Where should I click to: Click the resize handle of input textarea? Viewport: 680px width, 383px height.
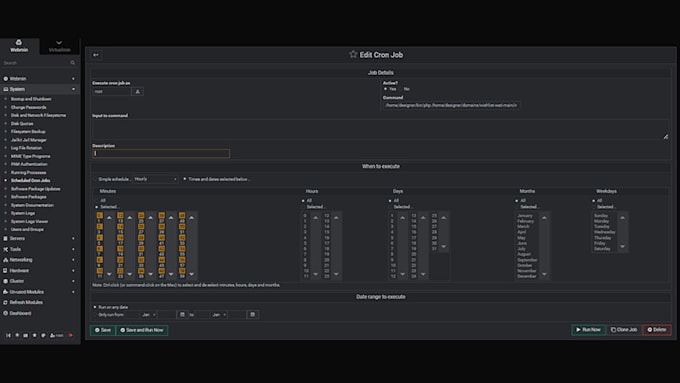(x=666, y=137)
